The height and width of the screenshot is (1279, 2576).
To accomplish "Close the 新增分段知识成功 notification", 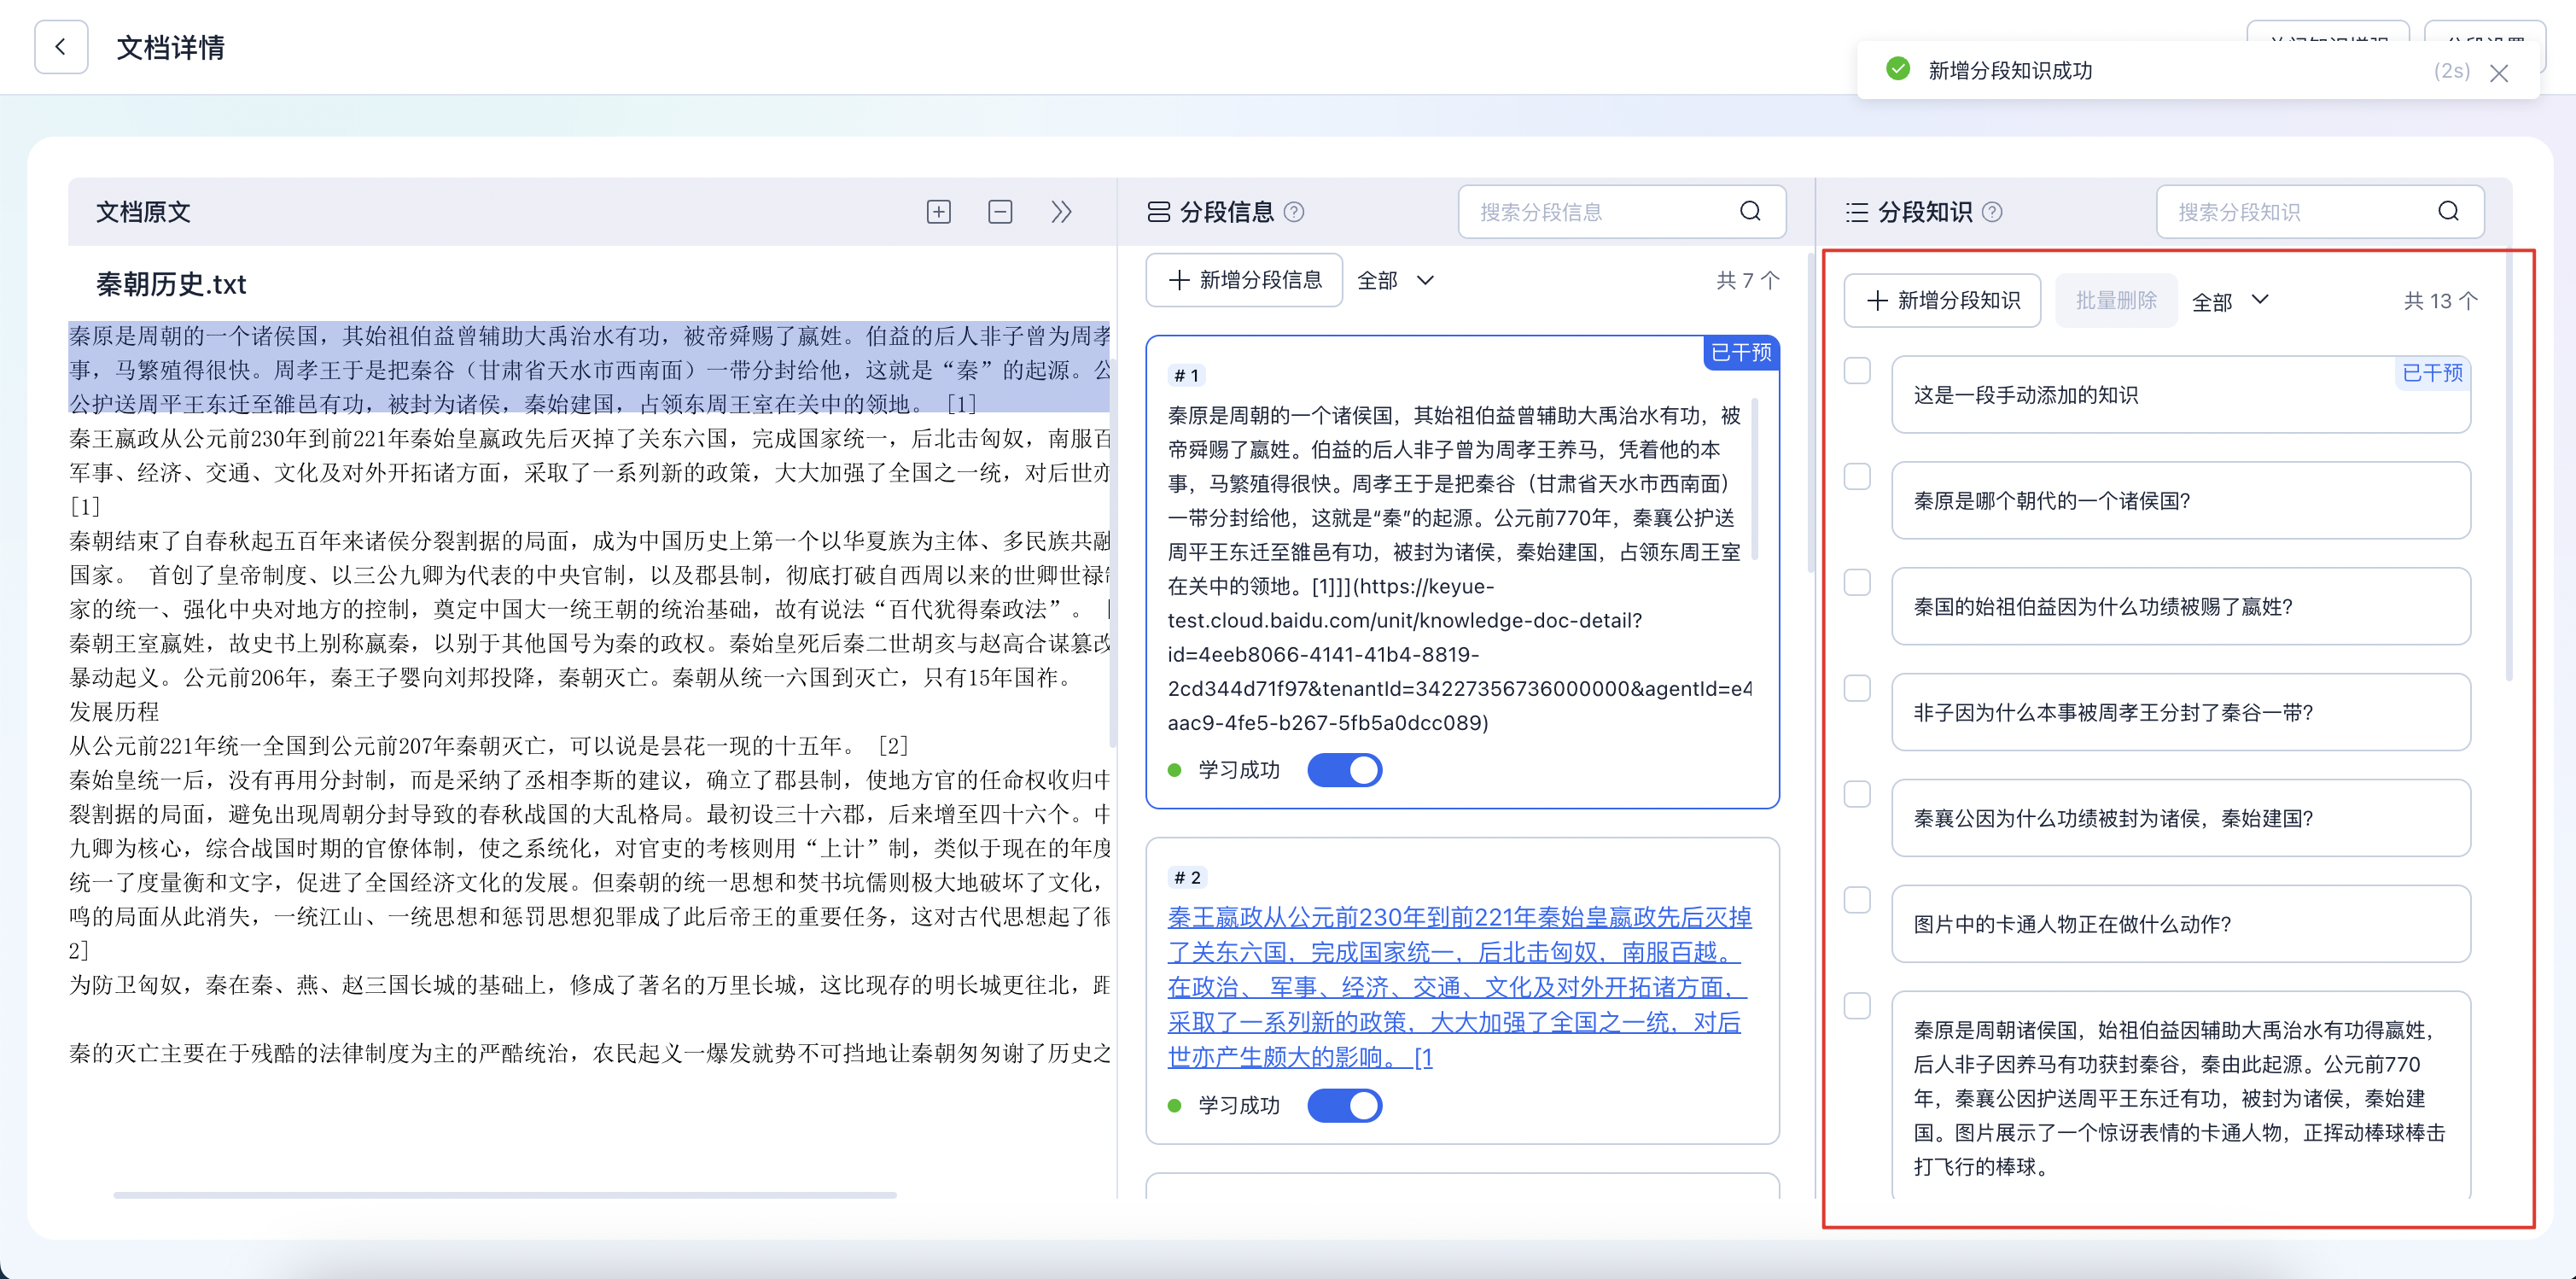I will pos(2499,73).
